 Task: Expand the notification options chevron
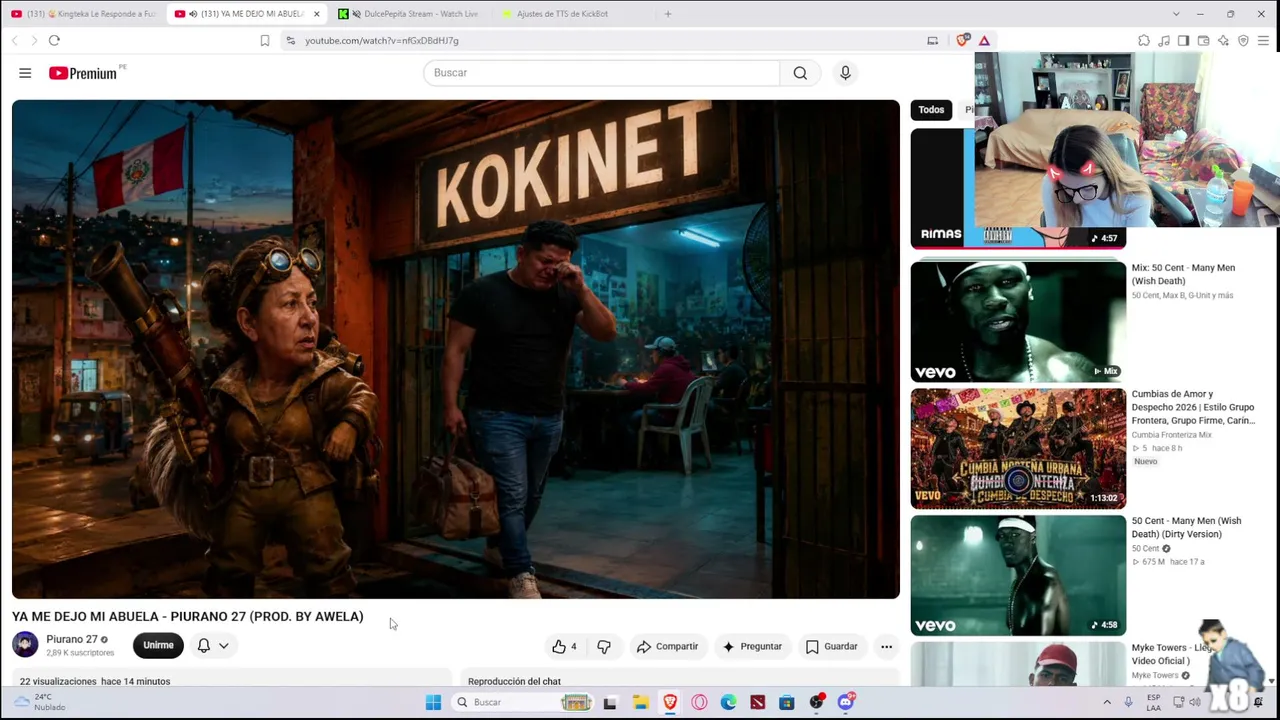[x=224, y=646]
